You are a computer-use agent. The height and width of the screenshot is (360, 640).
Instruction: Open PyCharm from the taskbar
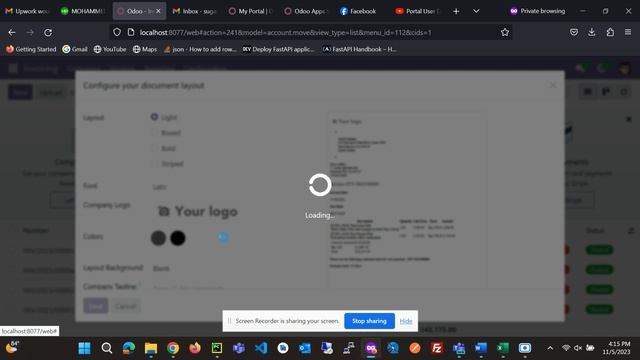tap(217, 348)
